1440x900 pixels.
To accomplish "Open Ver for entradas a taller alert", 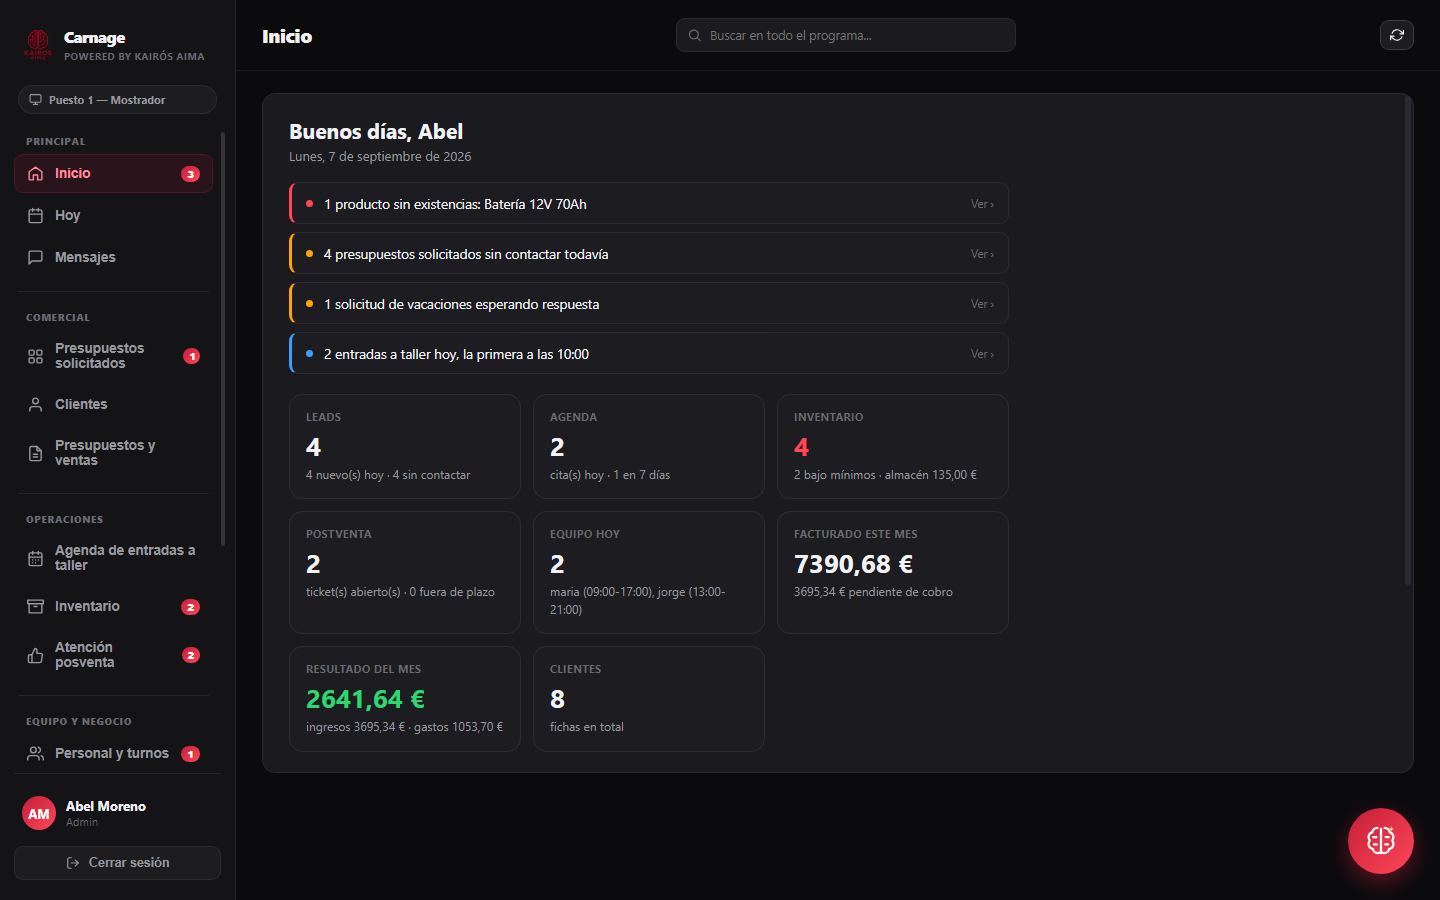I will pos(982,354).
